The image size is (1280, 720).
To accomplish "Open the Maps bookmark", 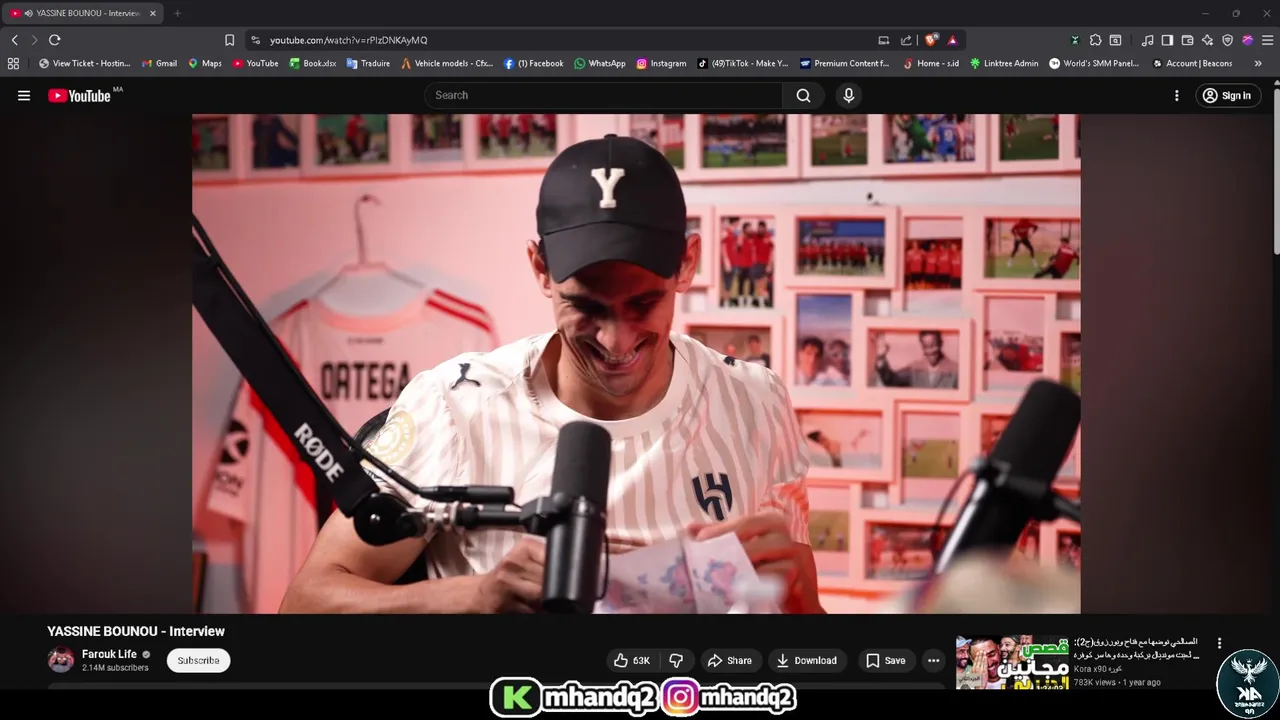I will click(x=205, y=63).
